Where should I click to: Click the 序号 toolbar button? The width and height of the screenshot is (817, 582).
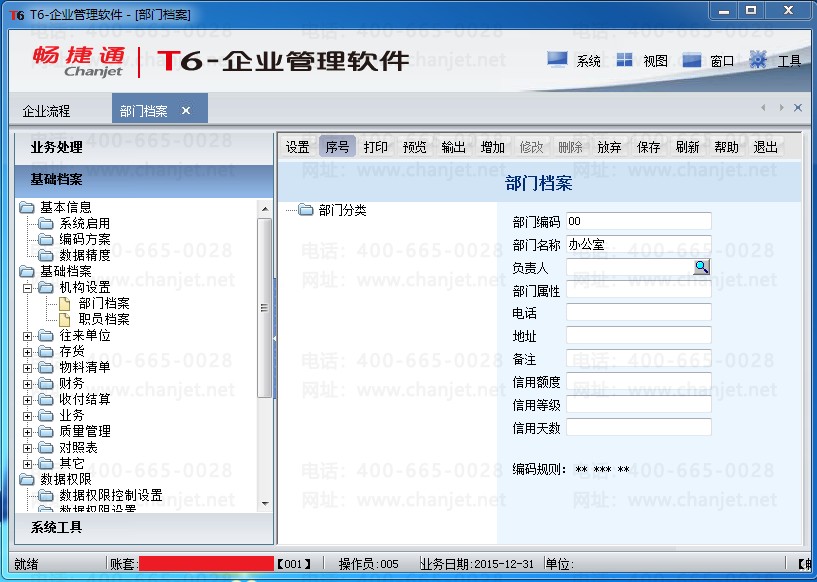(x=337, y=147)
